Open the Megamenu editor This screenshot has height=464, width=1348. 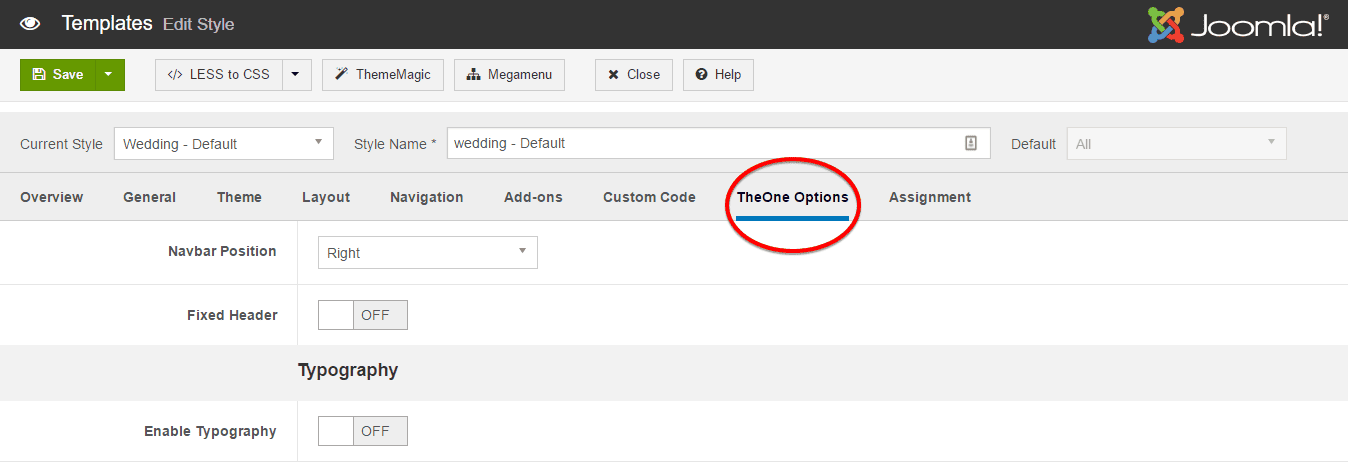pyautogui.click(x=509, y=75)
